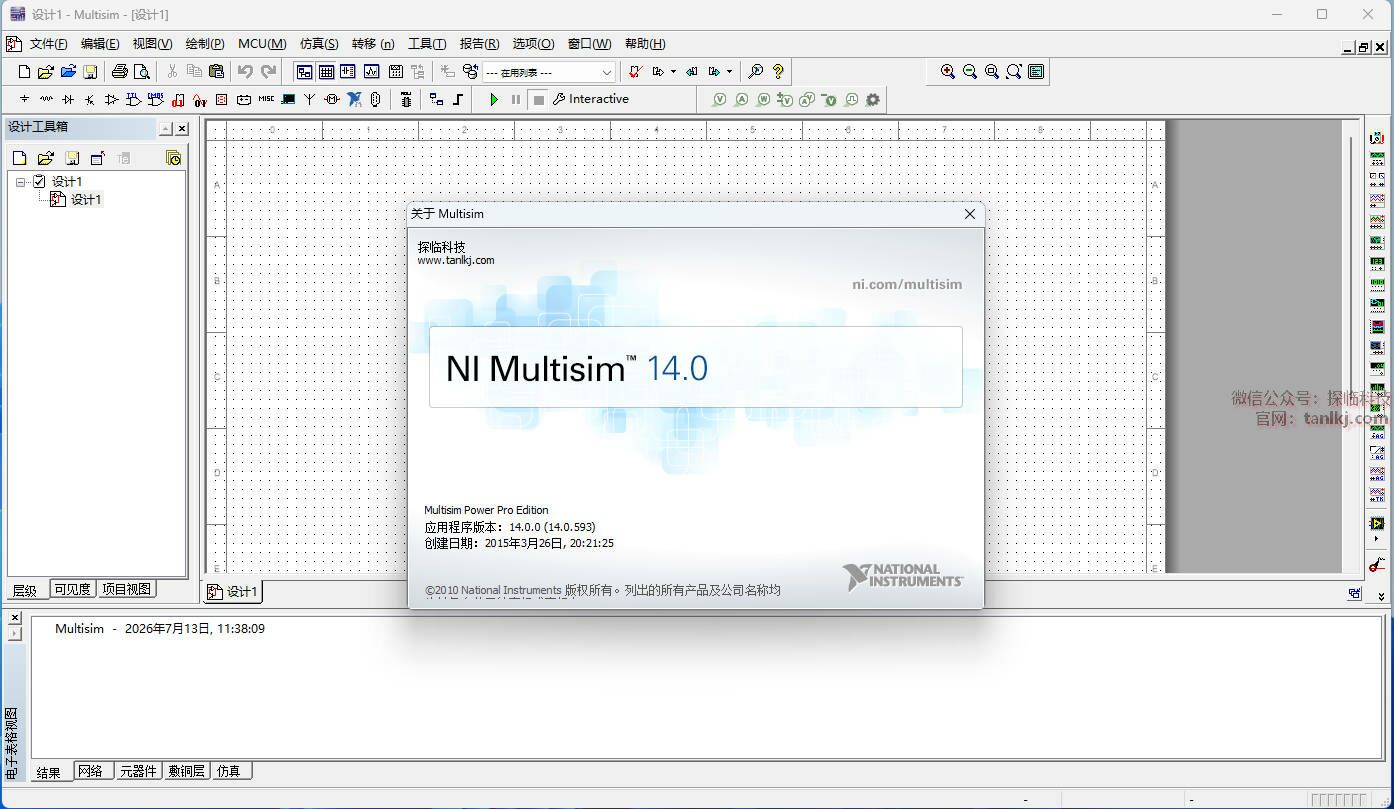Image resolution: width=1394 pixels, height=809 pixels.
Task: Click the 14.0.0 (14.0.593) version text
Action: coord(552,527)
